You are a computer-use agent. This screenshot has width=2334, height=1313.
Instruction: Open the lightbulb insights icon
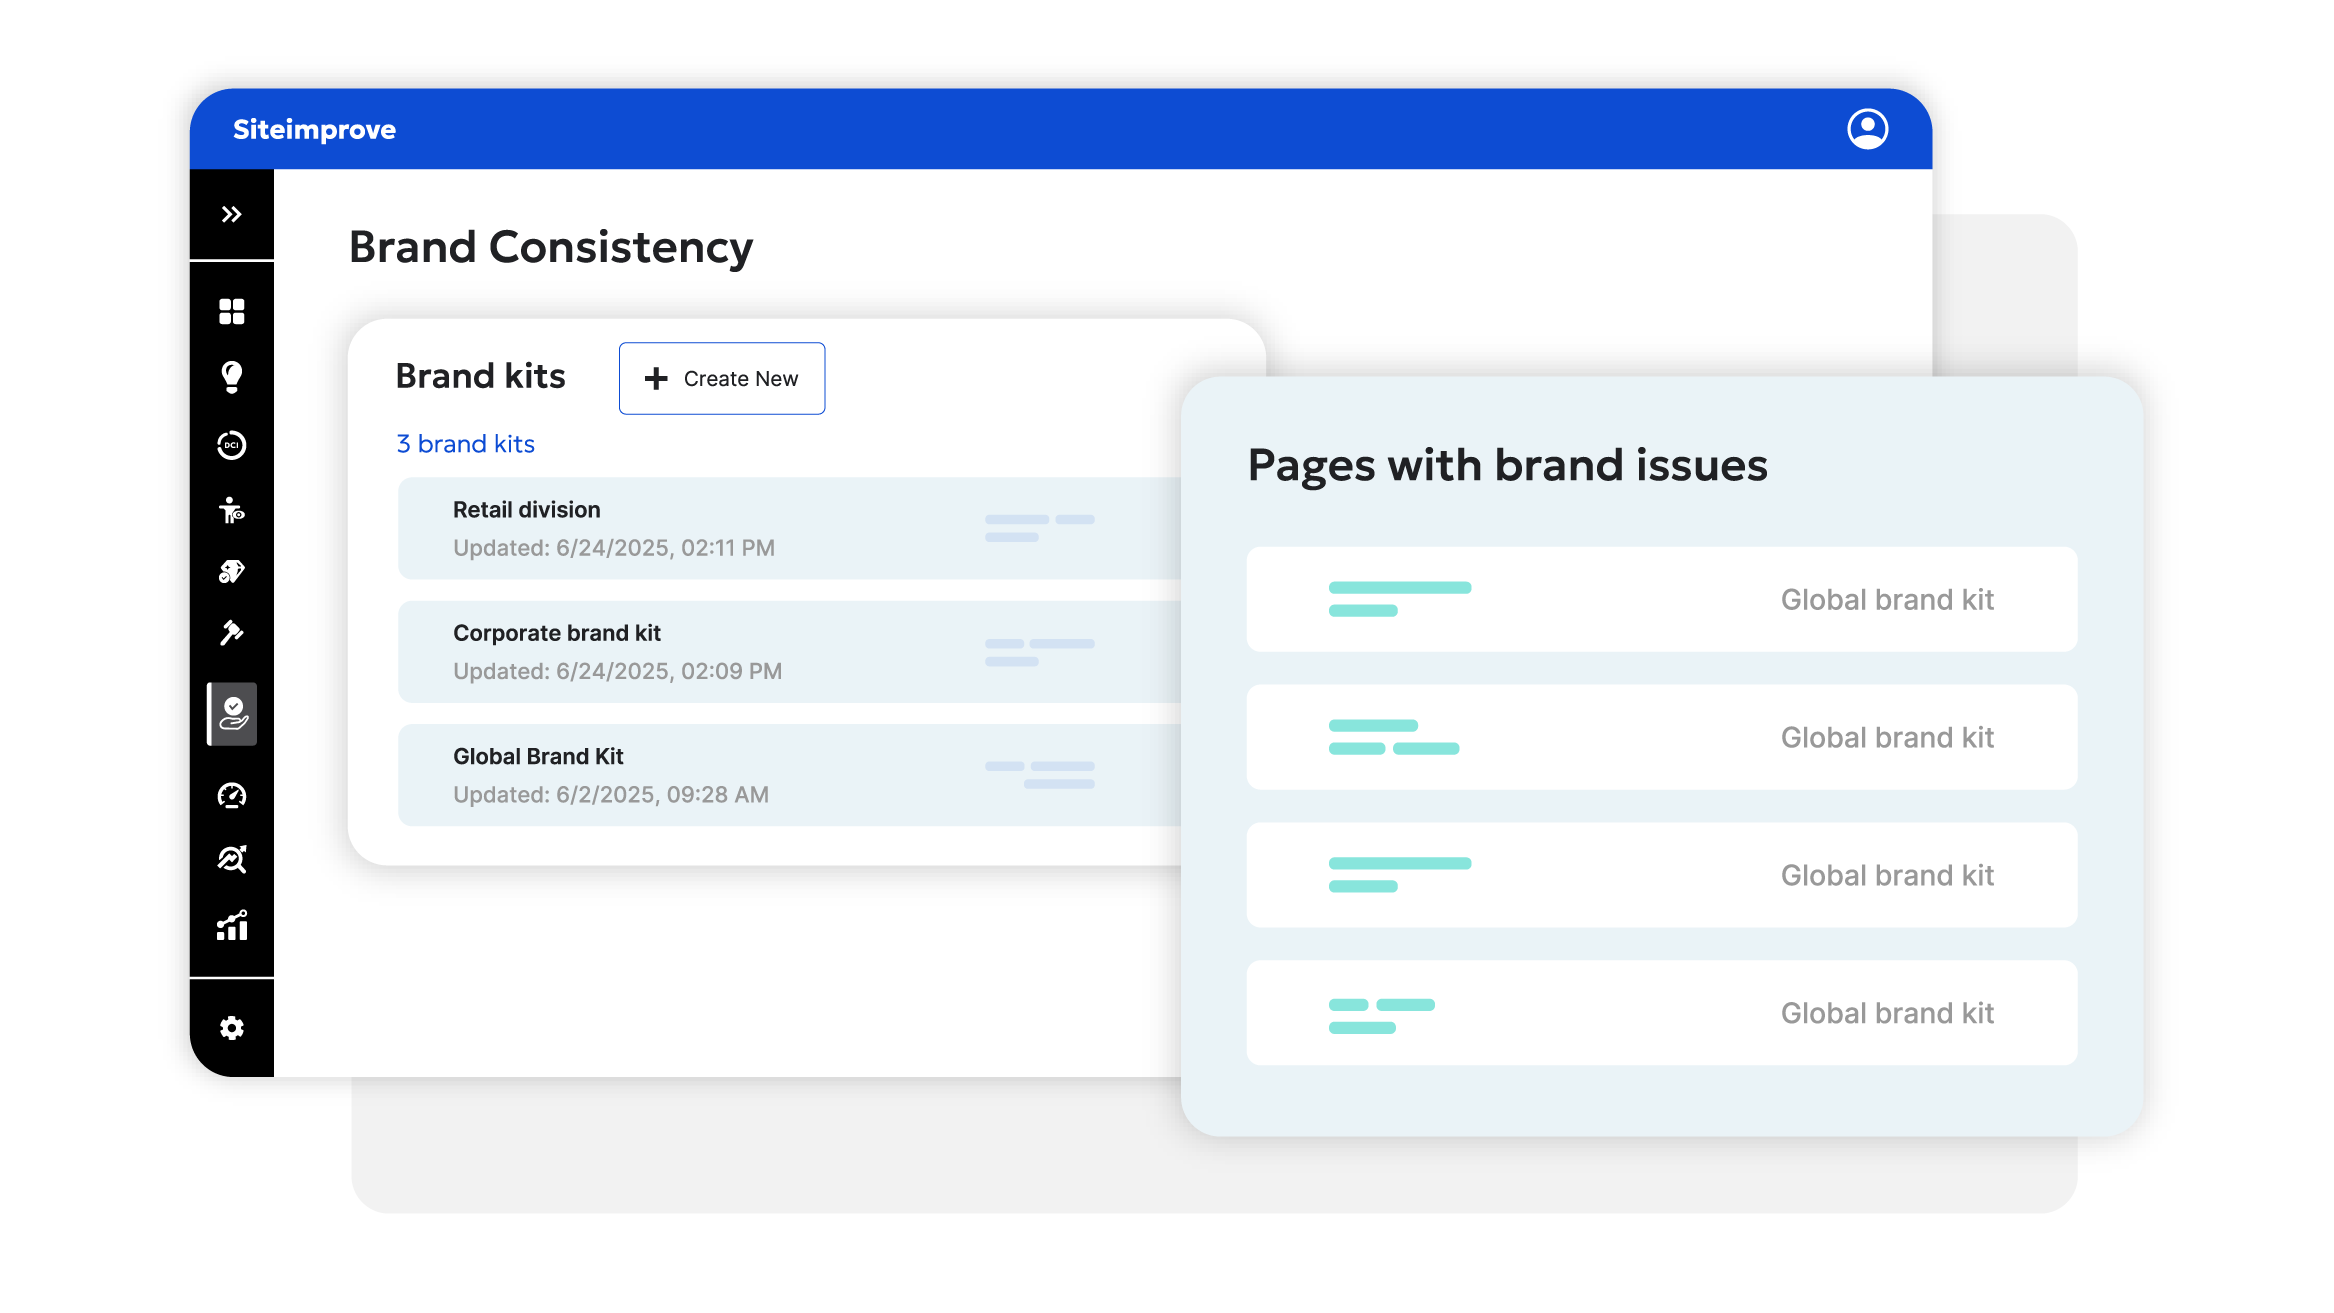231,377
